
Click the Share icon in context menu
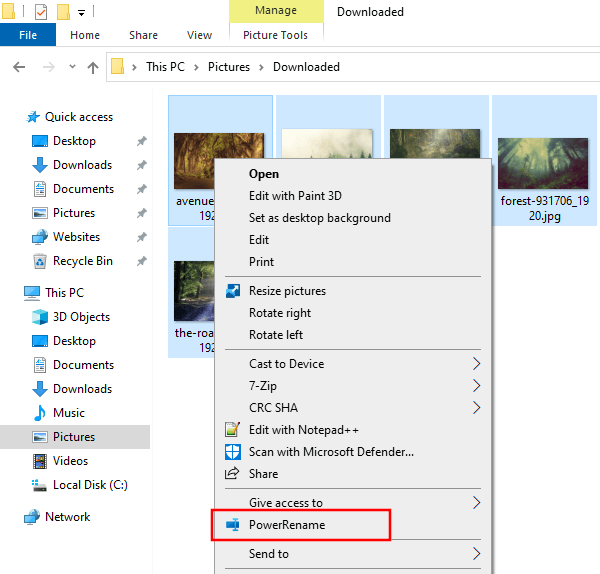coord(233,474)
